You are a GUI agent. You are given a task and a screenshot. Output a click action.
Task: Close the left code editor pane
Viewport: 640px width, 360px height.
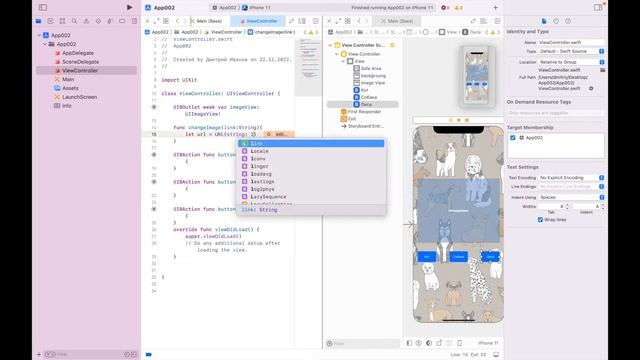pos(147,21)
